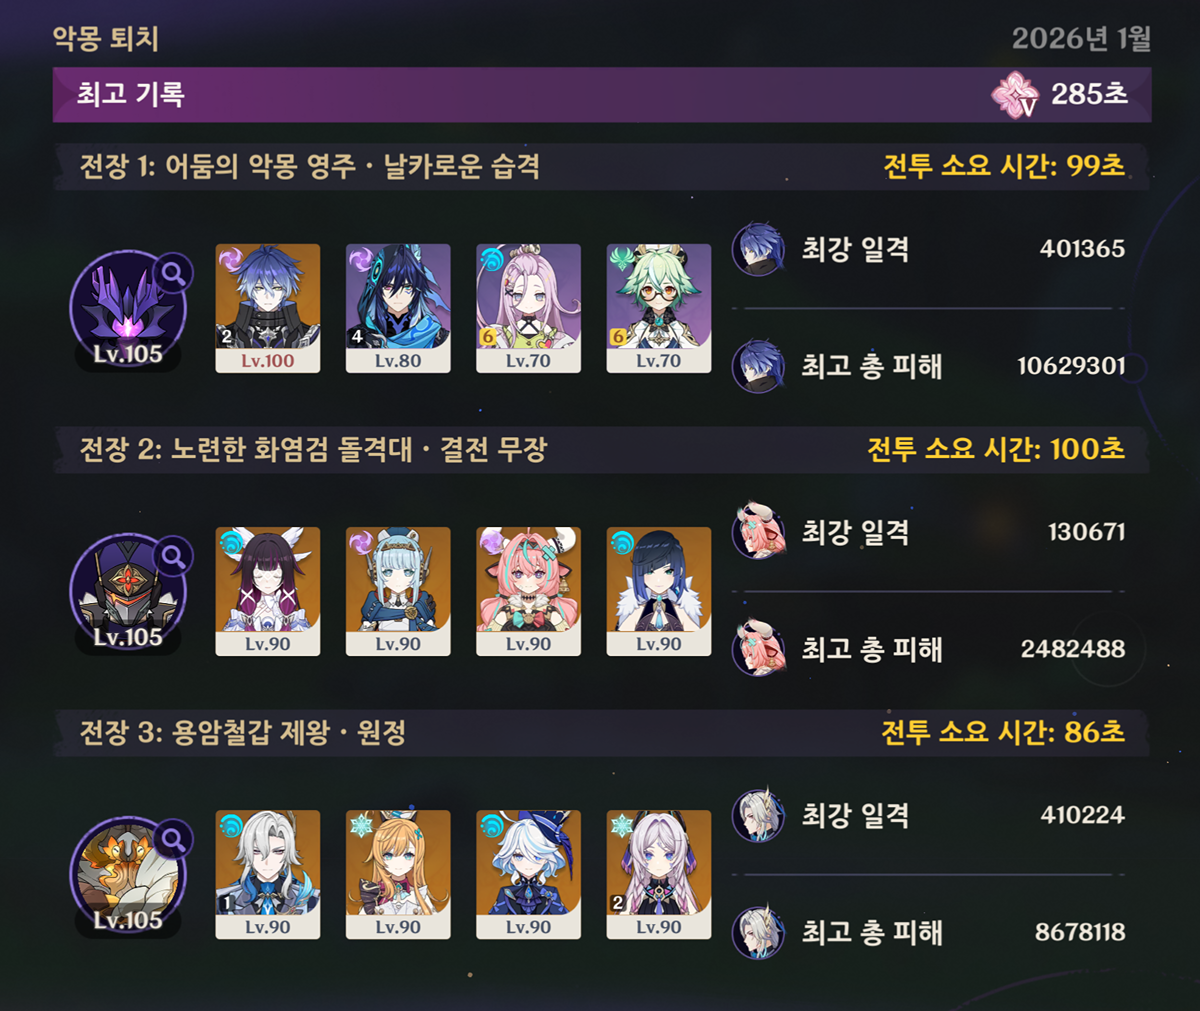Select the Lv.80 blue-haired character card
This screenshot has width=1200, height=1011.
398,308
